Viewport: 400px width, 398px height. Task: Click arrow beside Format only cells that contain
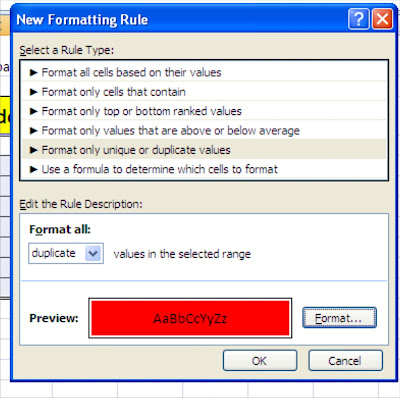33,92
